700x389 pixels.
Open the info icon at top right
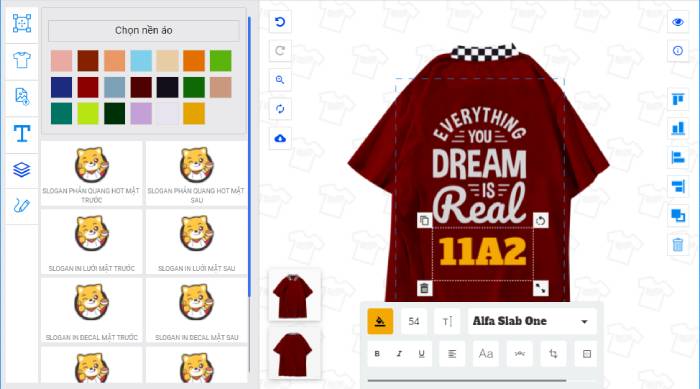678,50
